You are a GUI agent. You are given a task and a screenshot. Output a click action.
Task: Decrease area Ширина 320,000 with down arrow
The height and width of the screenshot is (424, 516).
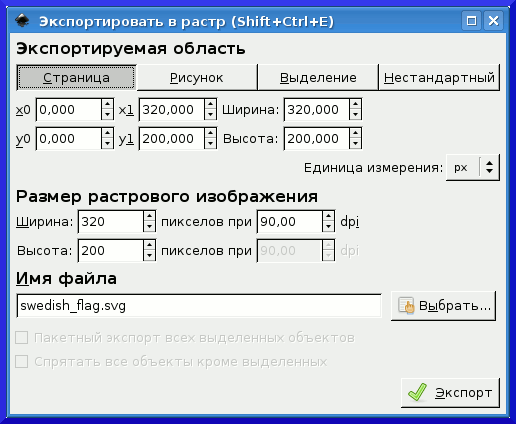[355, 115]
